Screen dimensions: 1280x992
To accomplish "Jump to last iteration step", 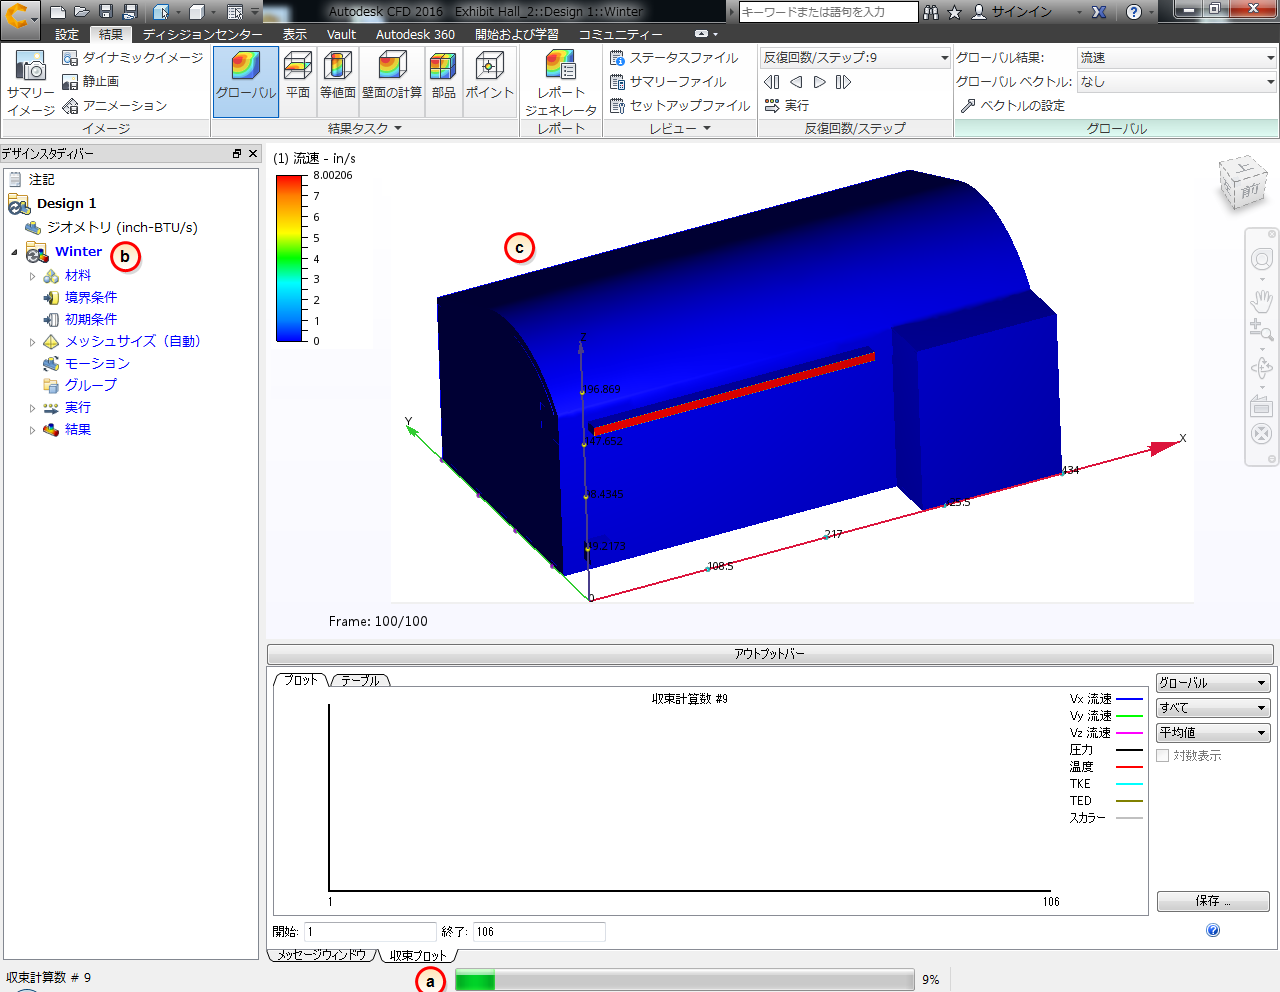I will pos(843,82).
